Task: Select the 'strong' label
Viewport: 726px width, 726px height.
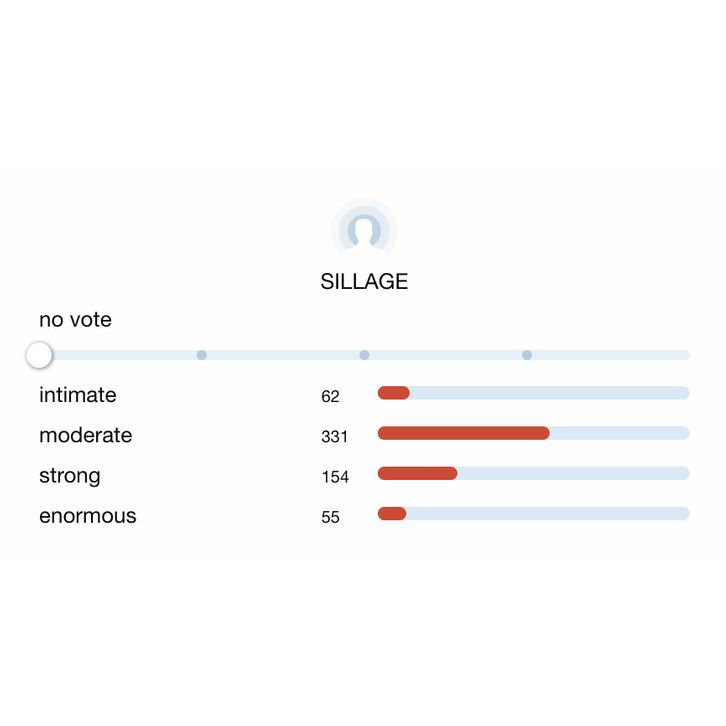Action: point(69,476)
